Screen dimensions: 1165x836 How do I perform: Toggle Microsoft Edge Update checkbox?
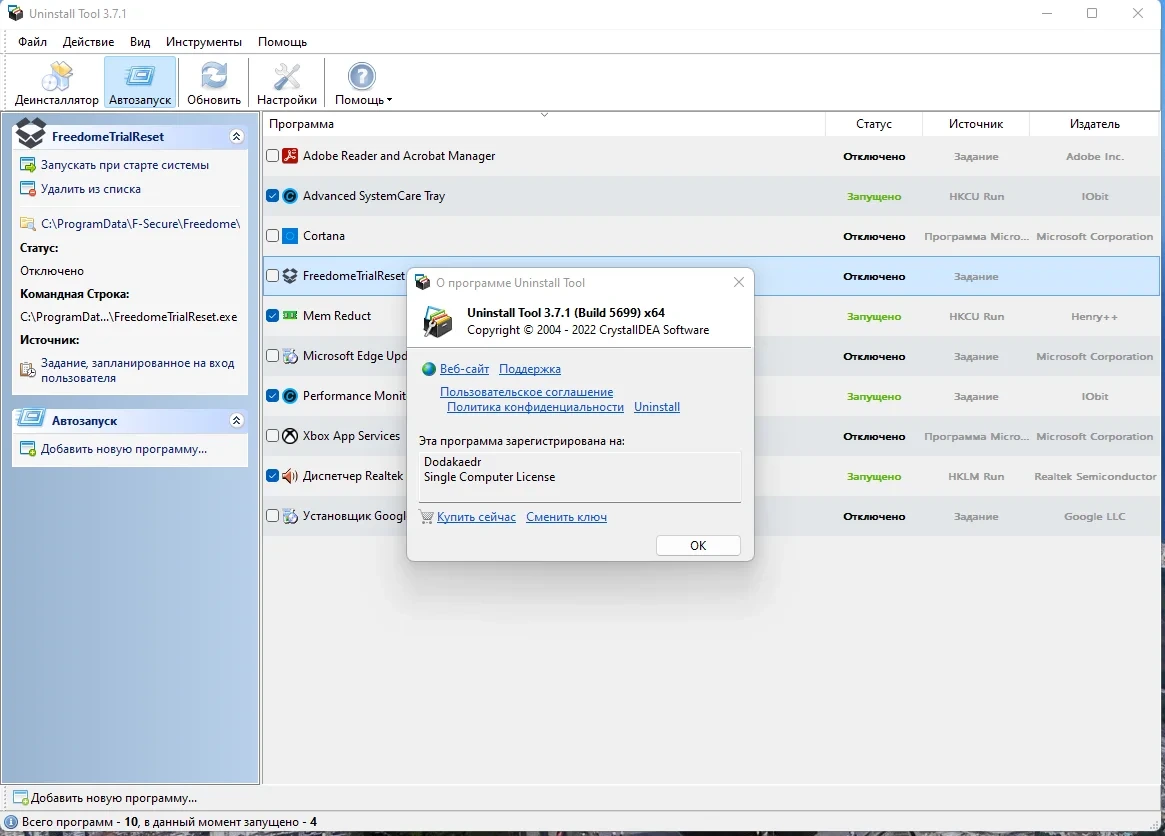click(273, 356)
